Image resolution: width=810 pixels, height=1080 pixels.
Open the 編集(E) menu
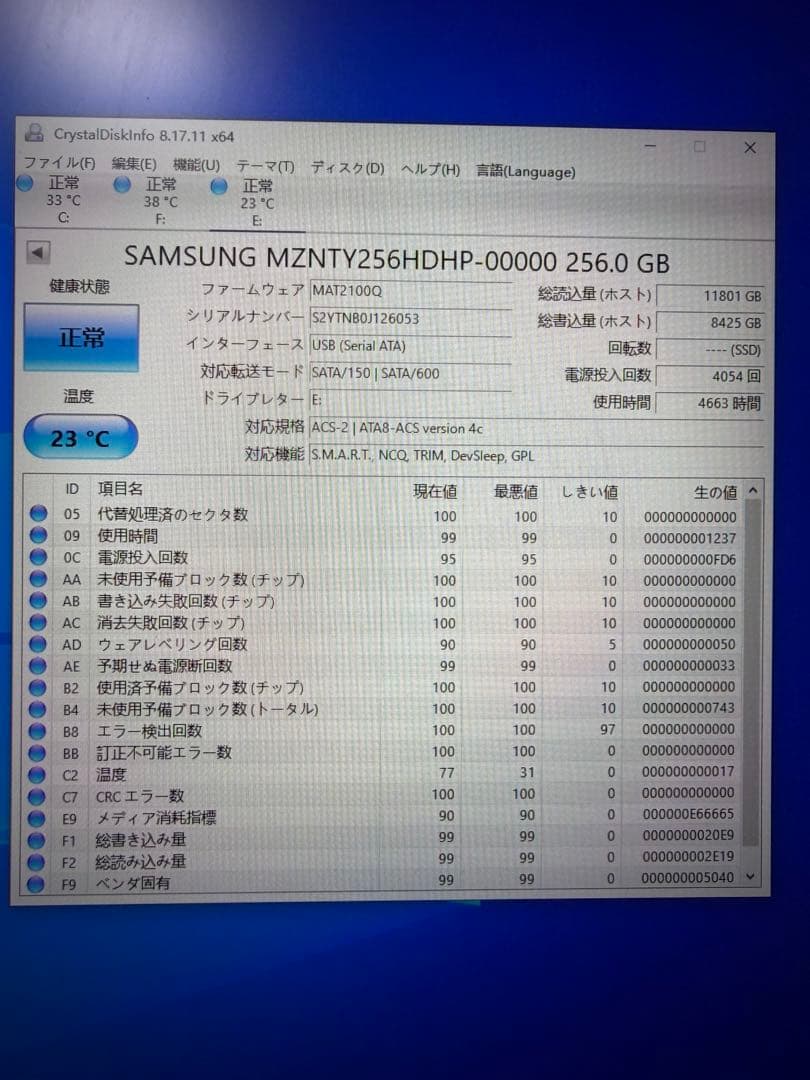click(134, 164)
